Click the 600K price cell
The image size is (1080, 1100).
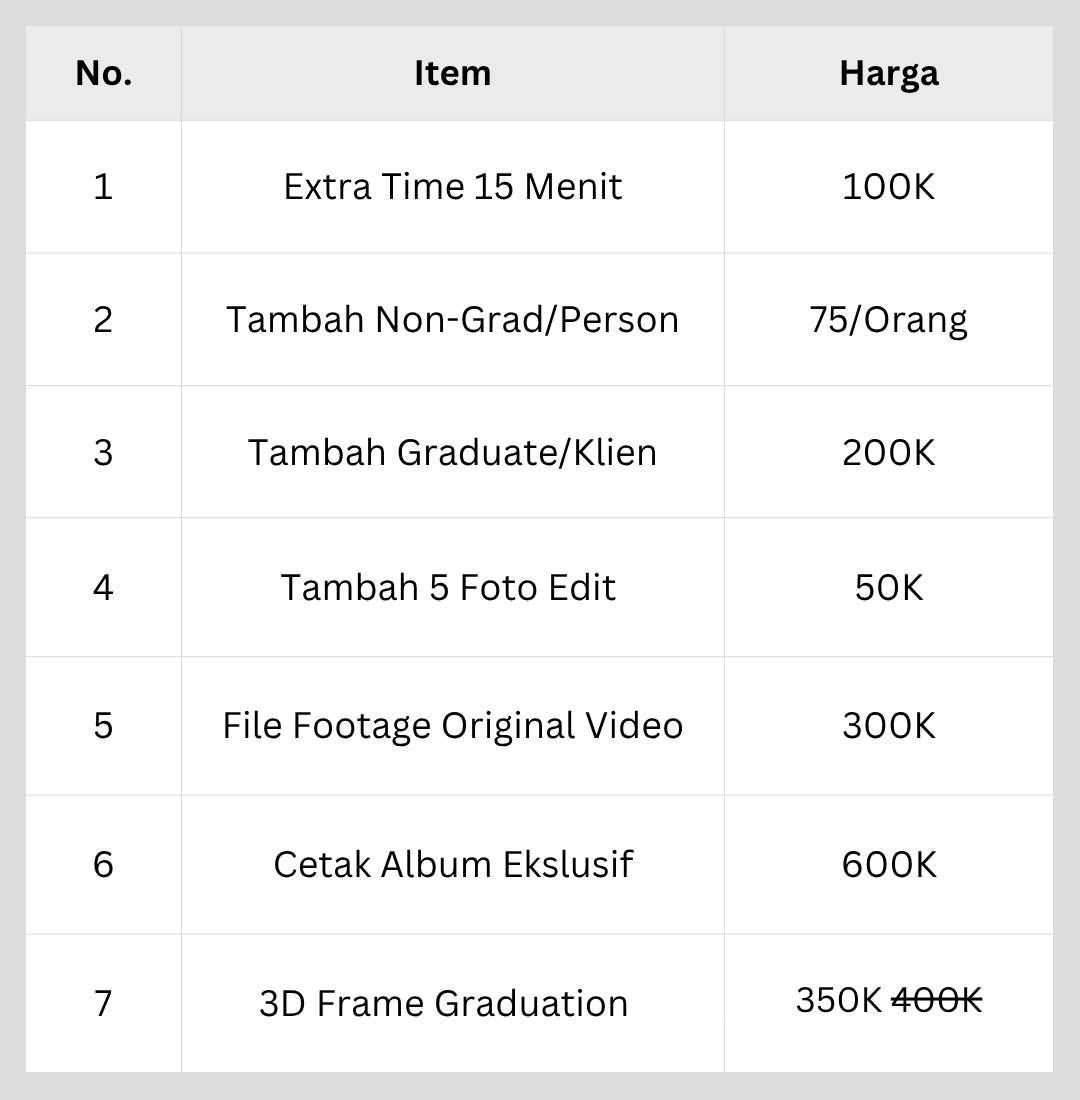pyautogui.click(x=888, y=864)
